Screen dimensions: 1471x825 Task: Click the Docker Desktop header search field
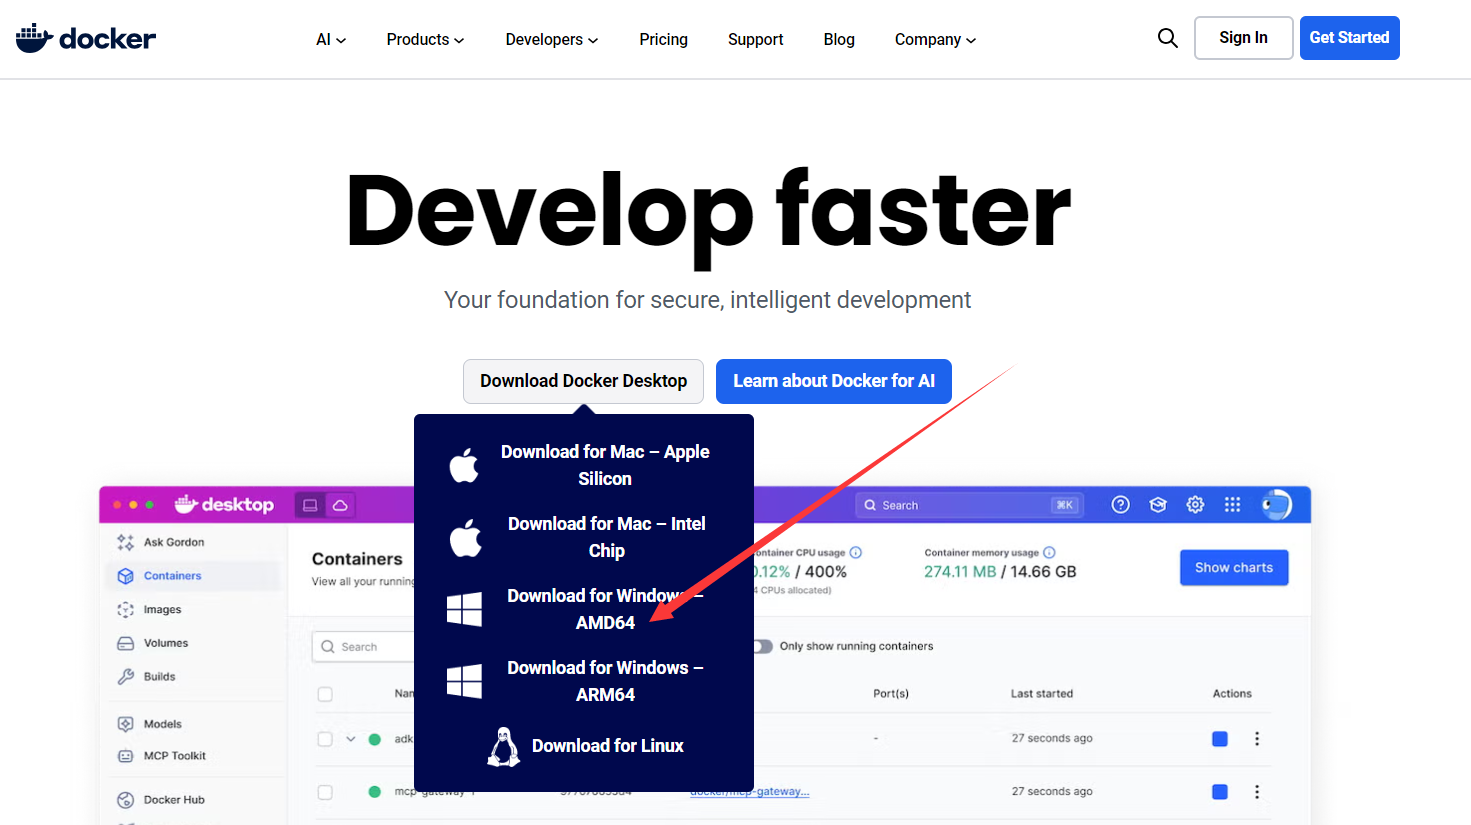click(968, 505)
